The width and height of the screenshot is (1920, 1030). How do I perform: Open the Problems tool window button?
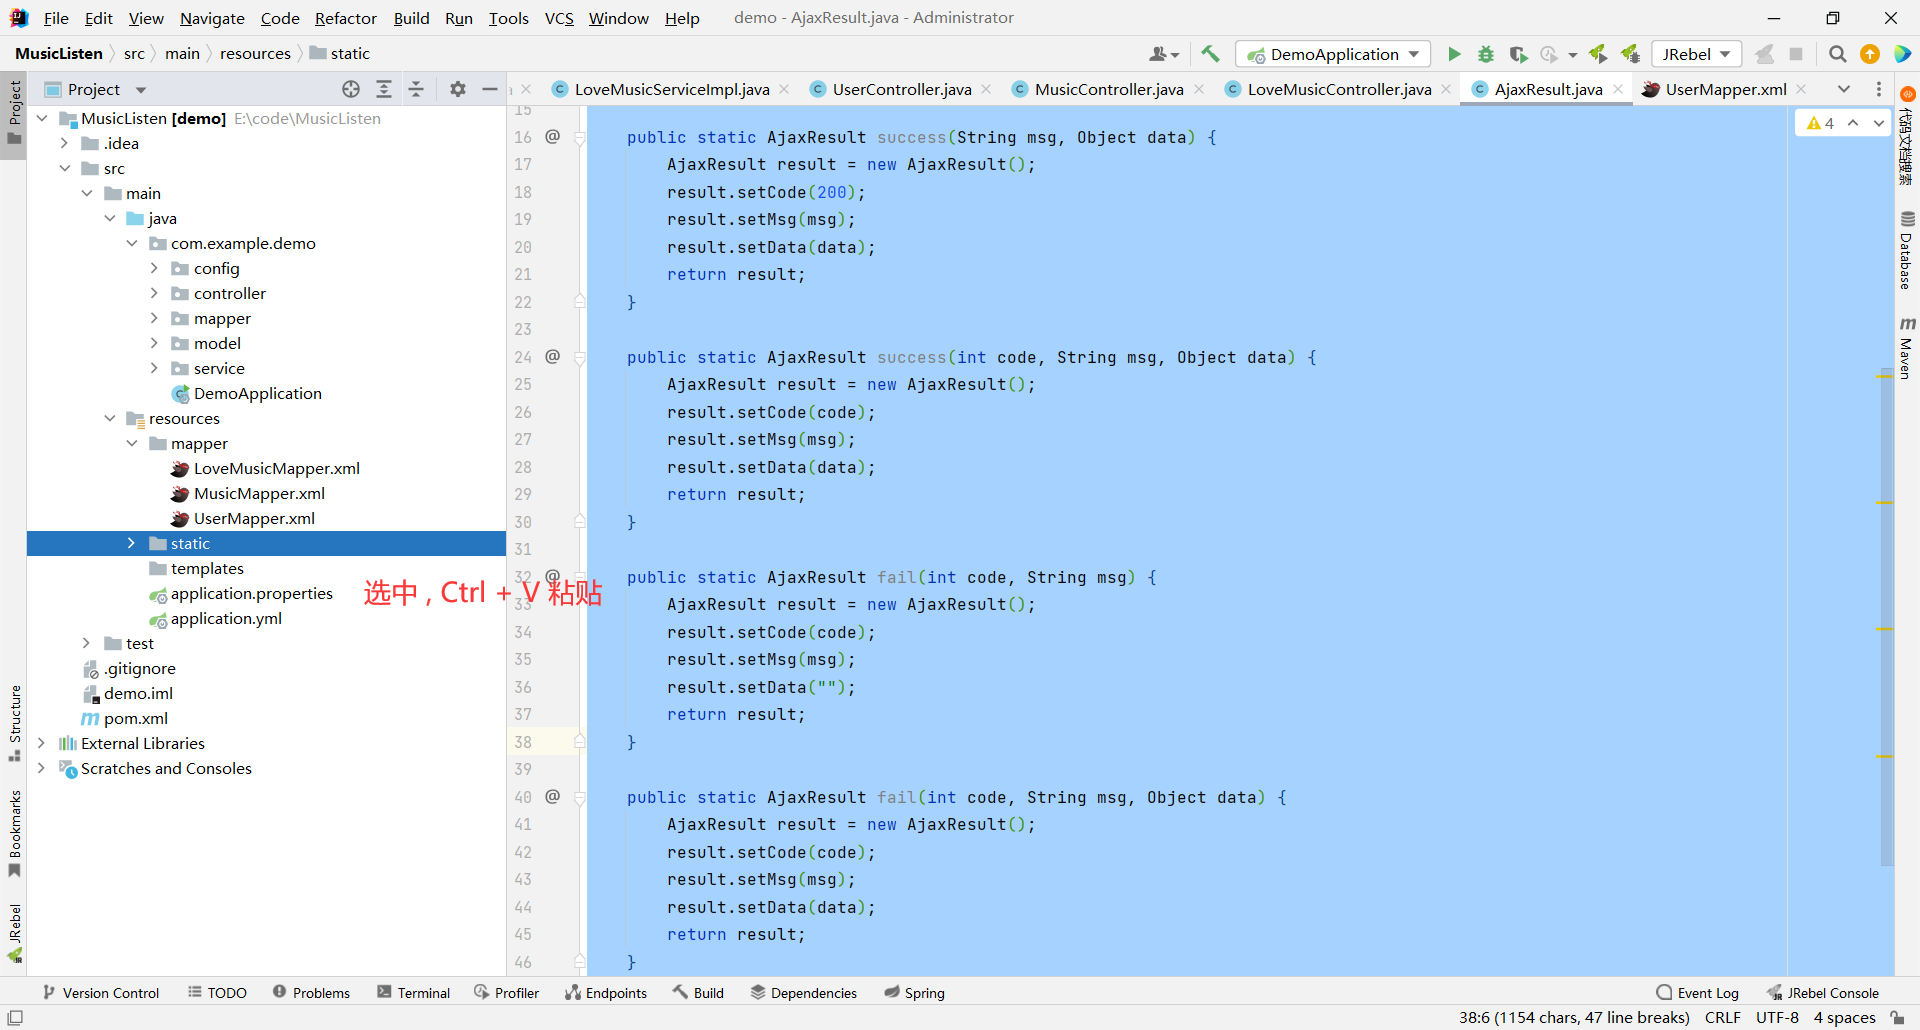click(311, 992)
